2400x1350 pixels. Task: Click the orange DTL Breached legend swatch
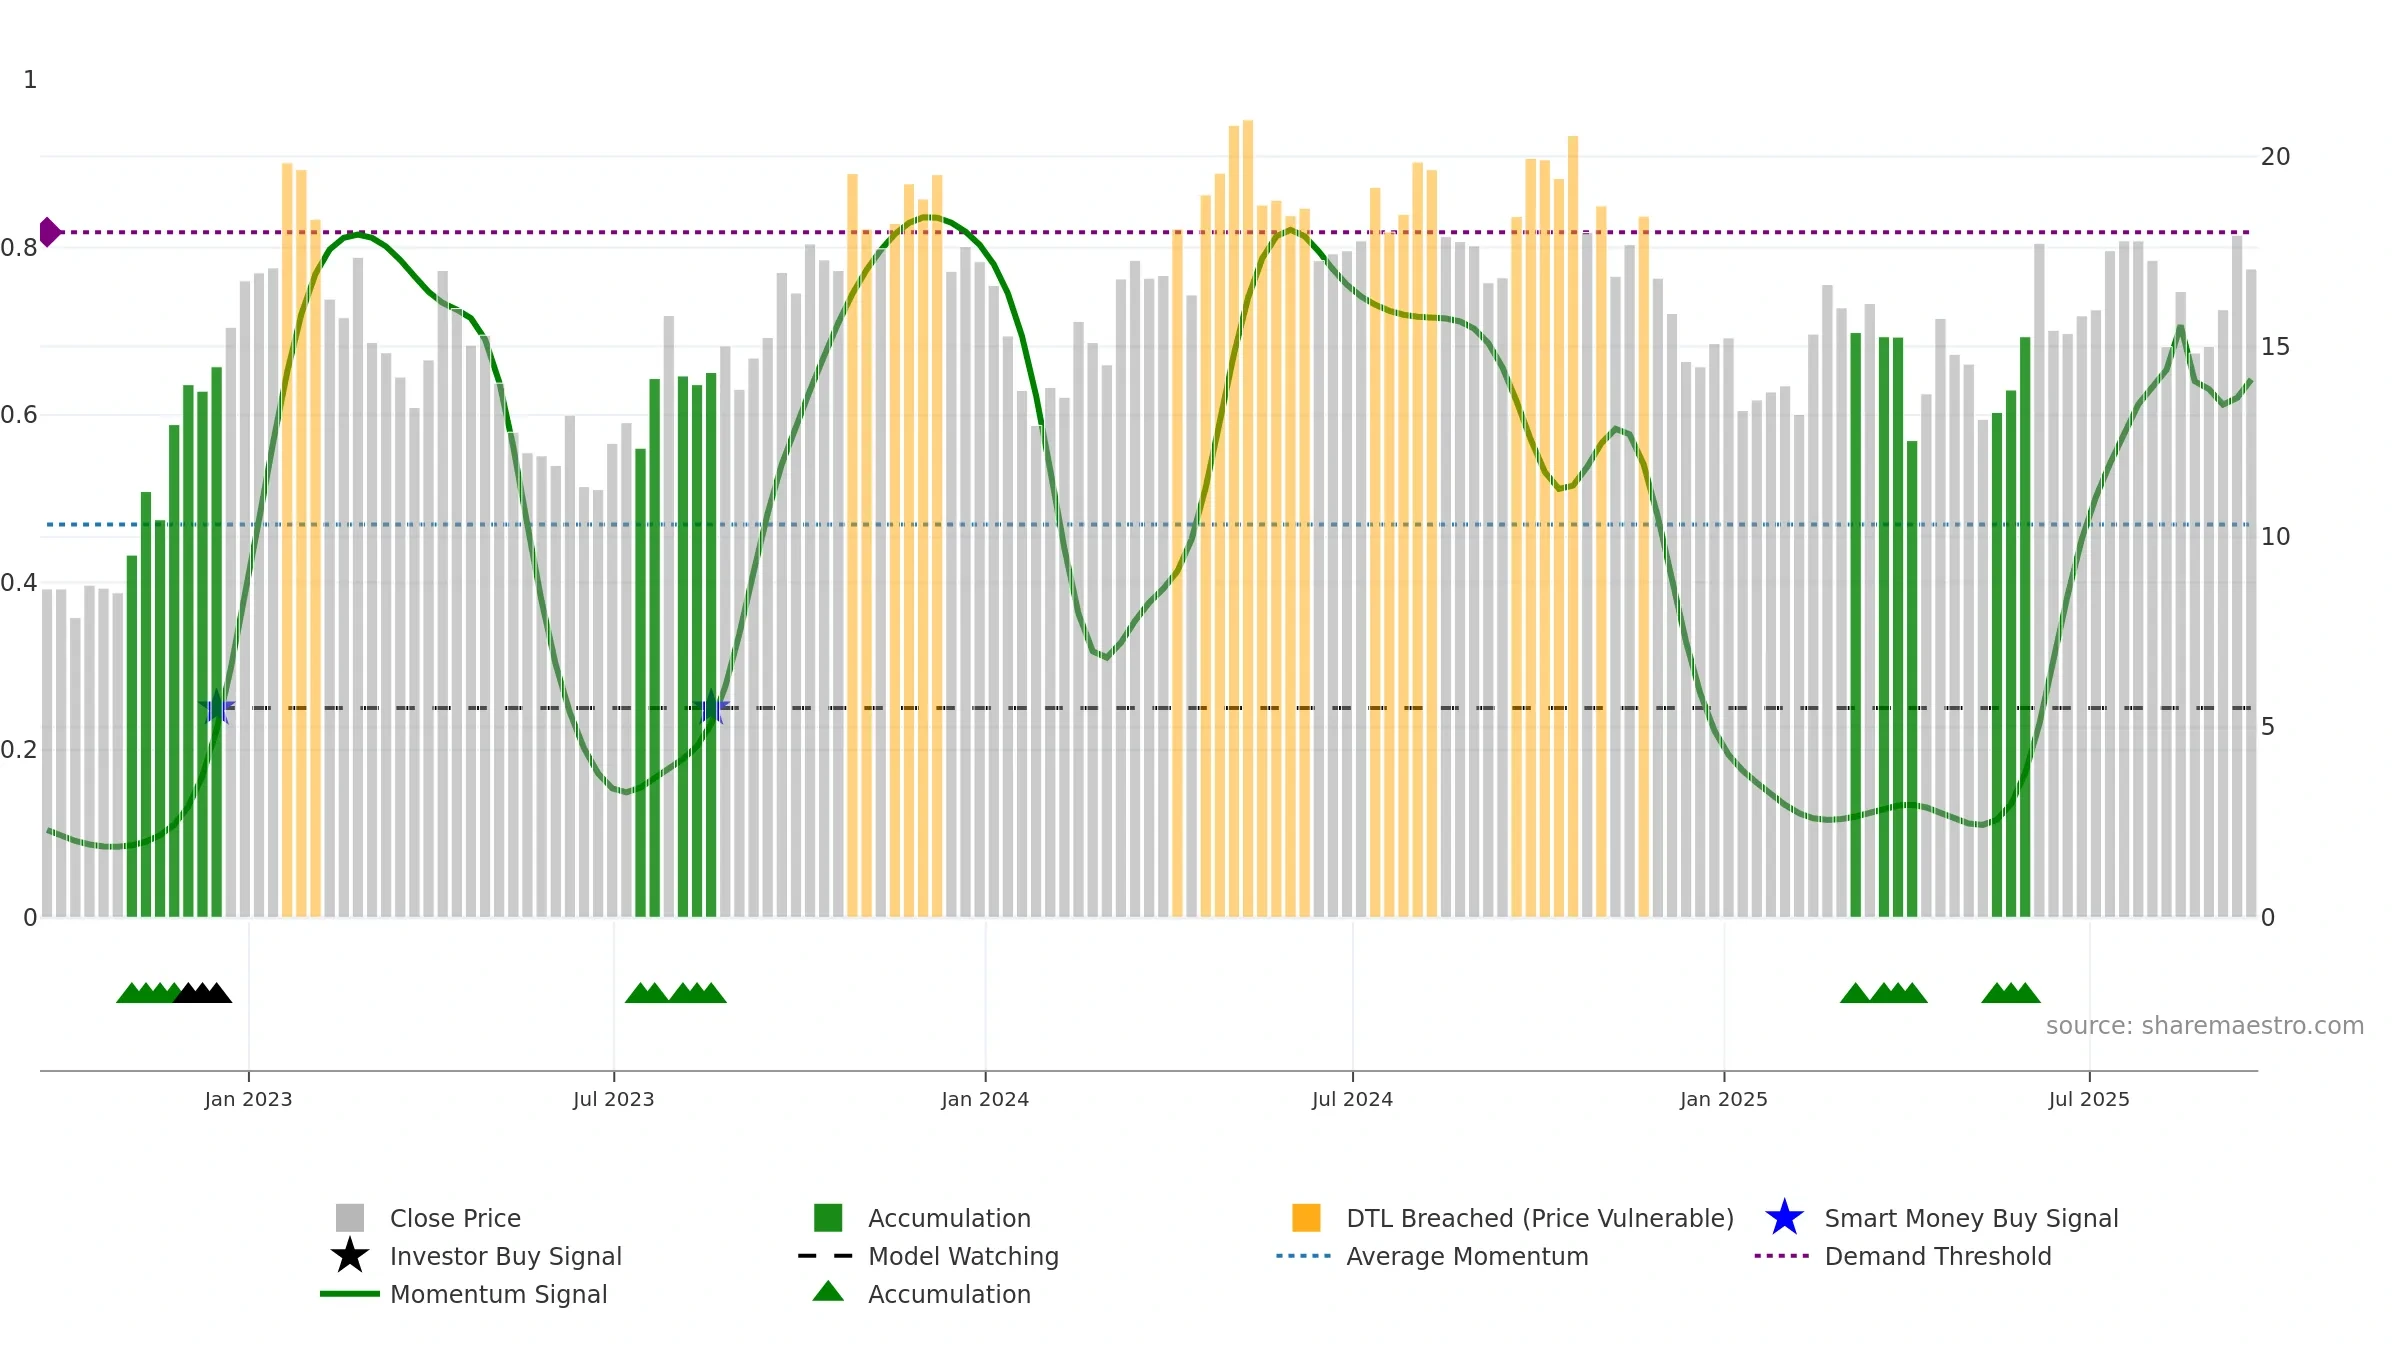coord(1306,1218)
